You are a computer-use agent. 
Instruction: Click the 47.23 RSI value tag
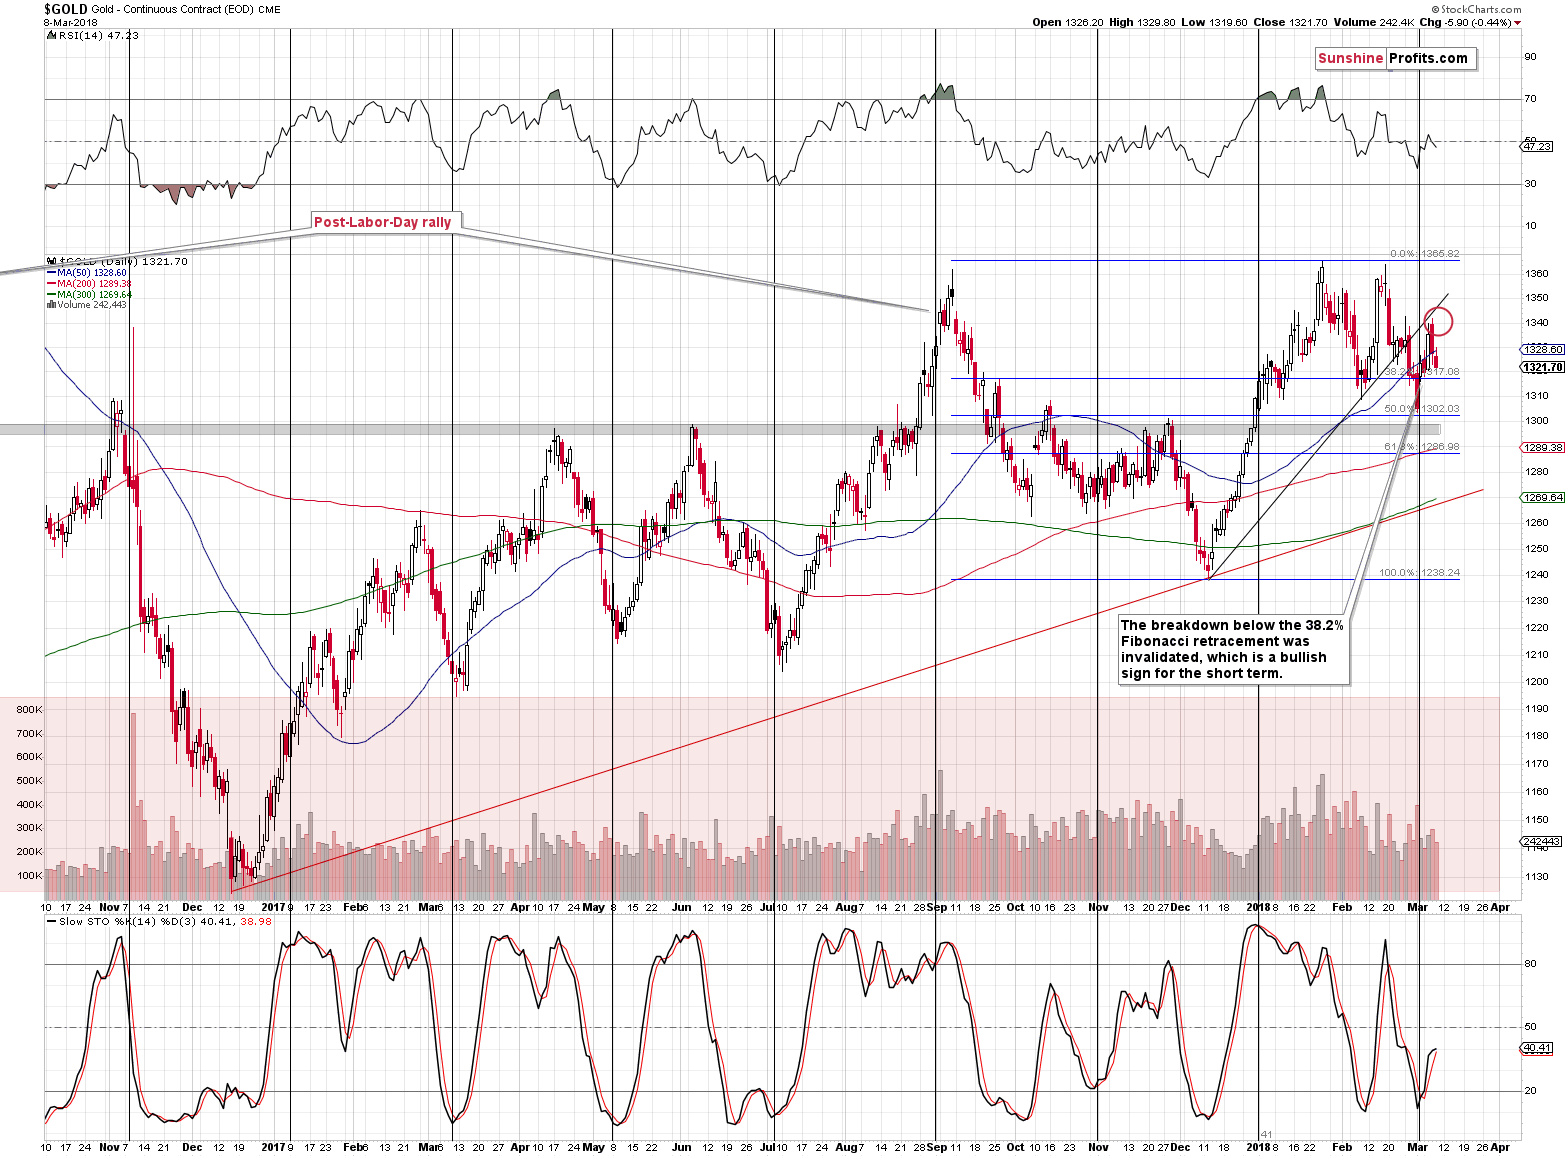coord(1537,146)
